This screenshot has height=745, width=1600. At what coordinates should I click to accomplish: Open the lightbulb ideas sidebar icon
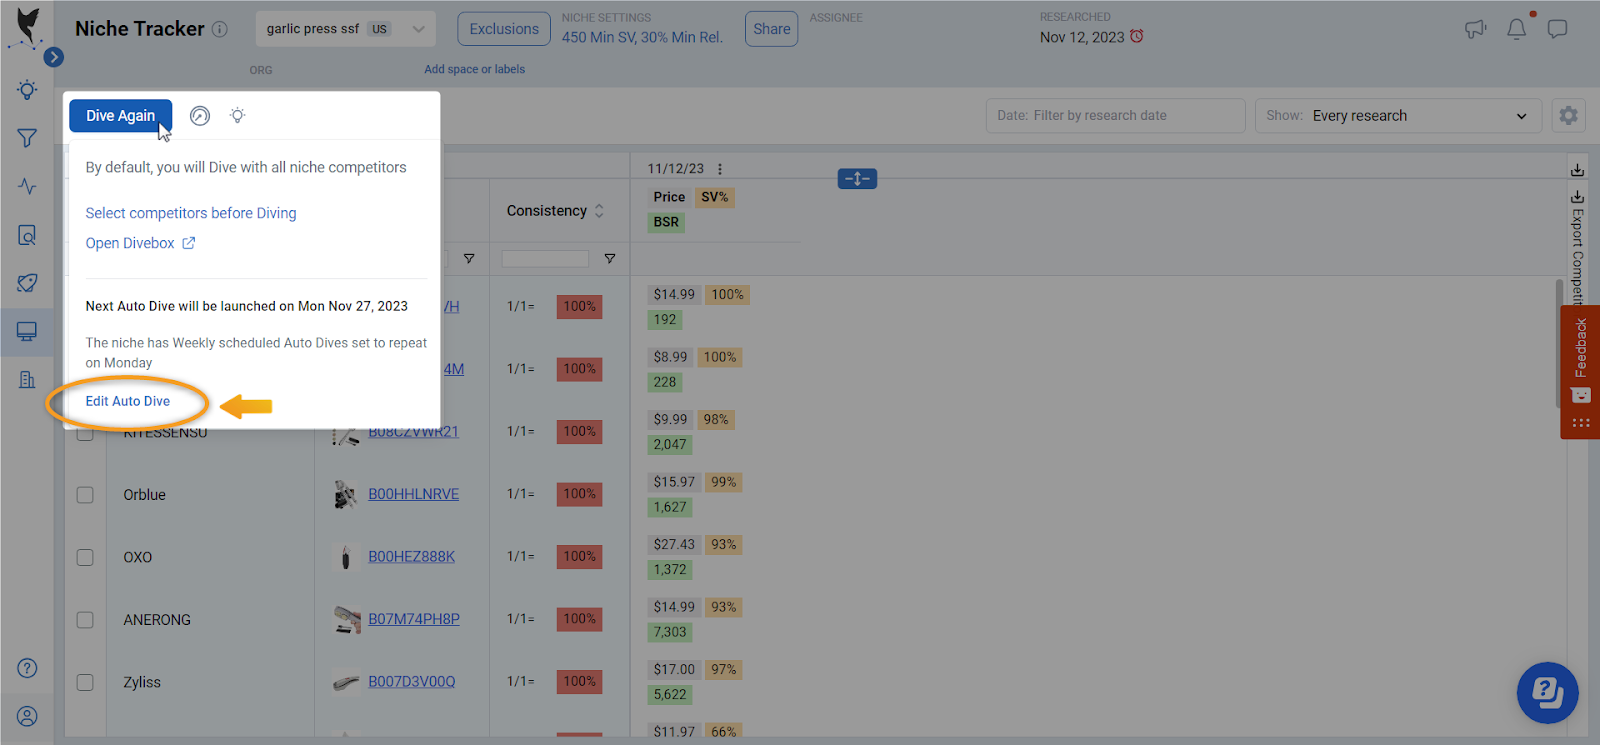[27, 90]
